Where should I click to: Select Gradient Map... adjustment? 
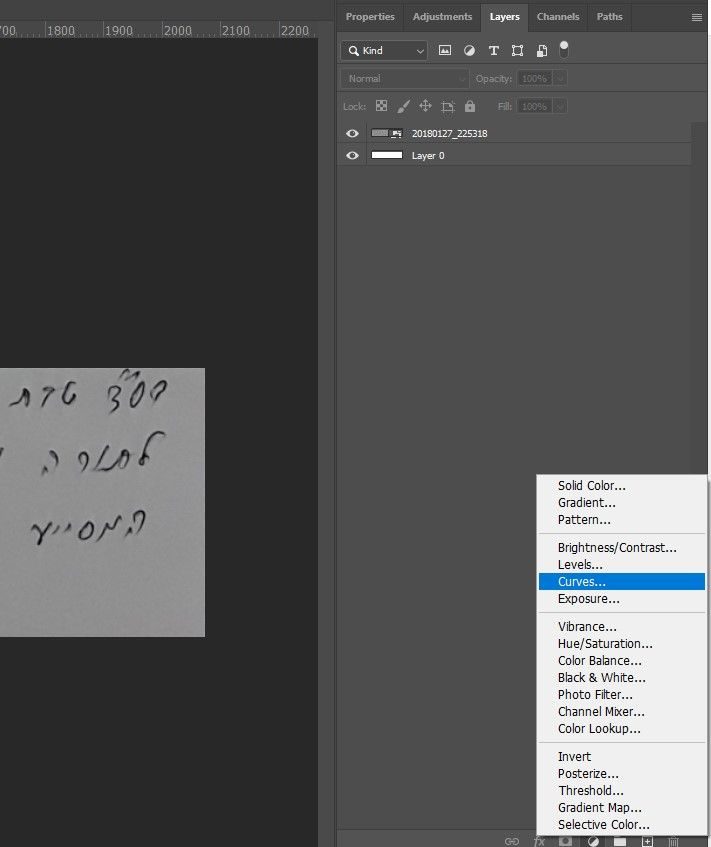[x=622, y=808]
